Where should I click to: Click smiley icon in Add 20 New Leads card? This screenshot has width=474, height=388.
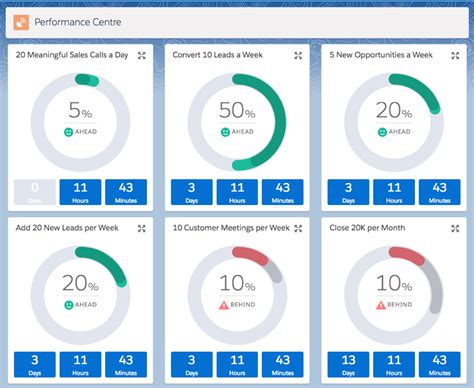coord(68,305)
